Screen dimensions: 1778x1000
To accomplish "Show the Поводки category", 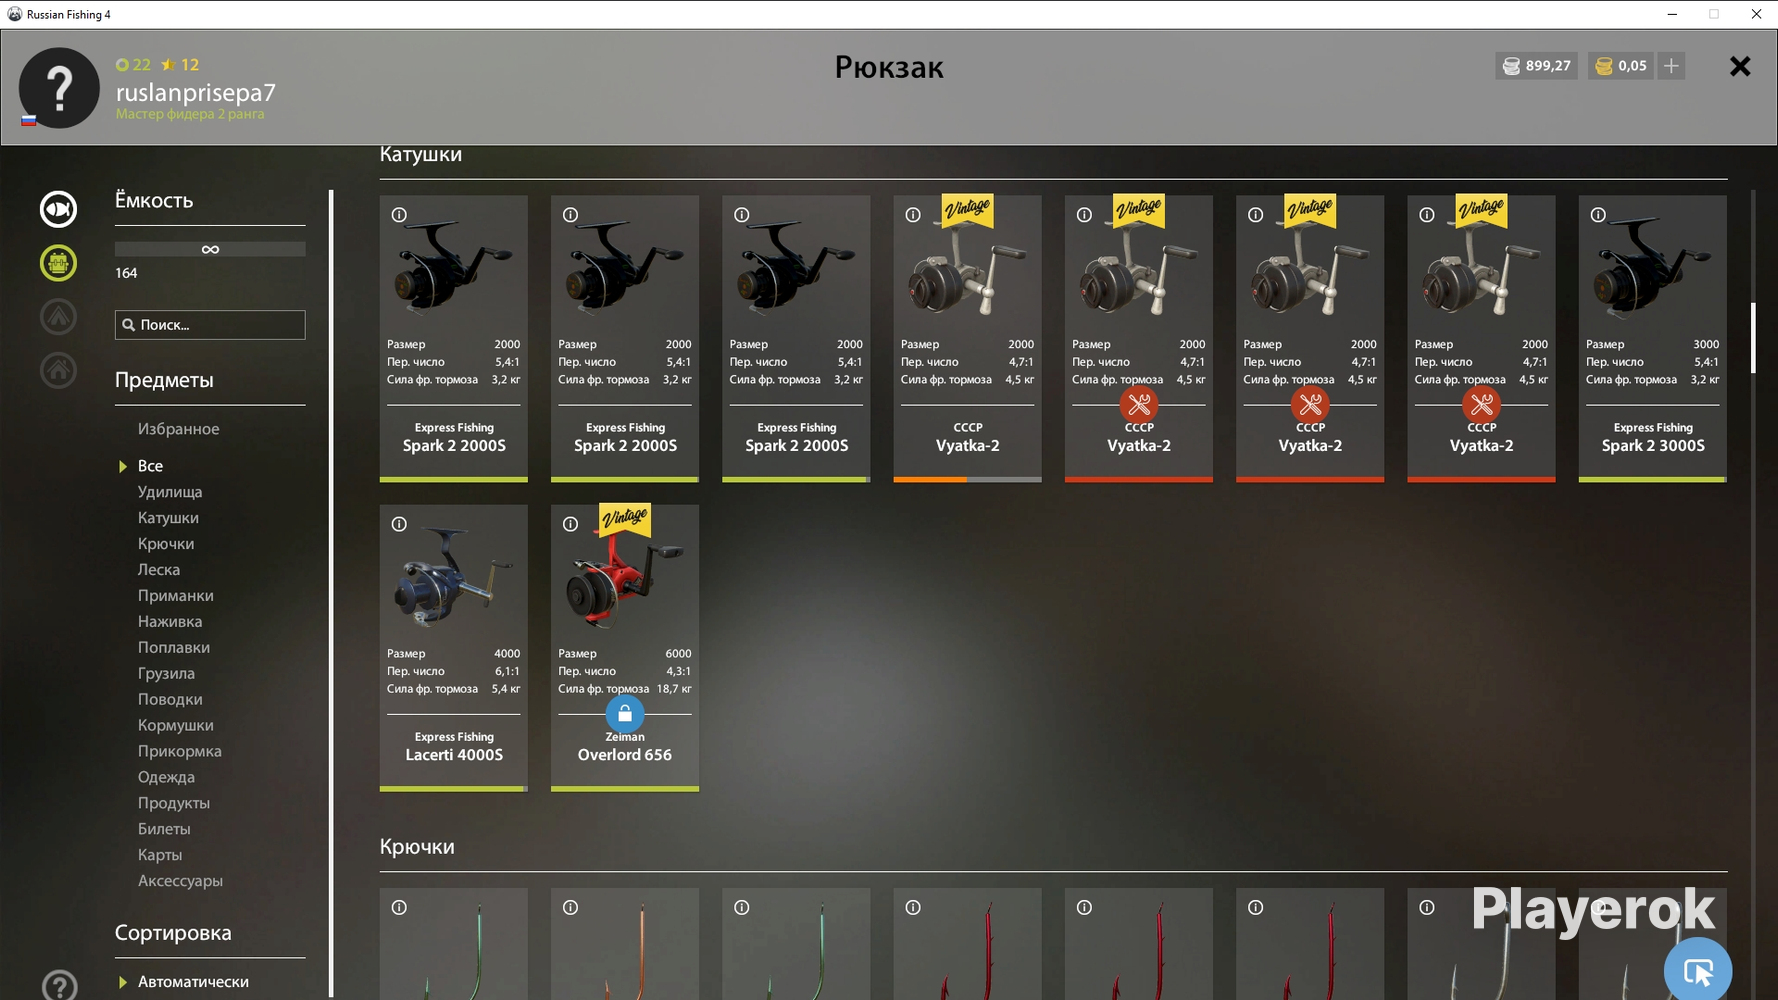I will click(x=170, y=700).
